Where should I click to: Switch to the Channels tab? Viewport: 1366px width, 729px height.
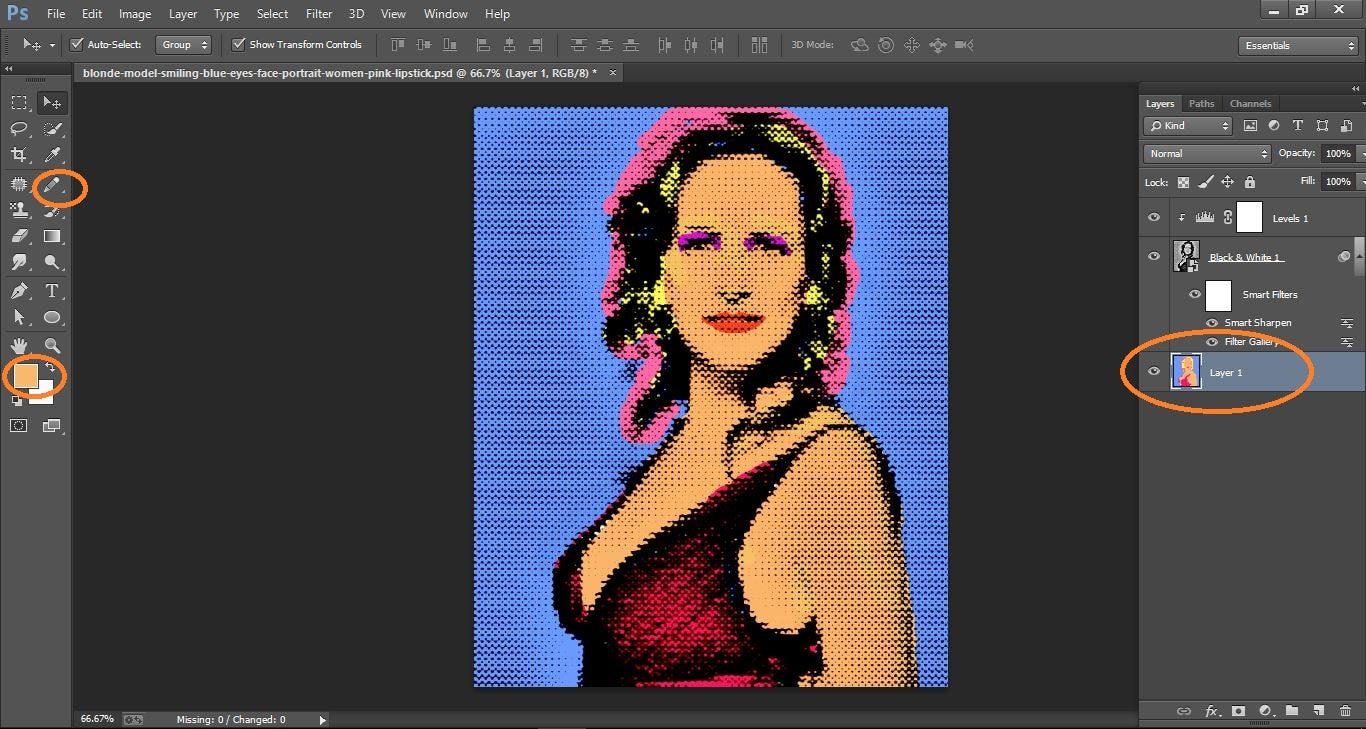pos(1250,103)
